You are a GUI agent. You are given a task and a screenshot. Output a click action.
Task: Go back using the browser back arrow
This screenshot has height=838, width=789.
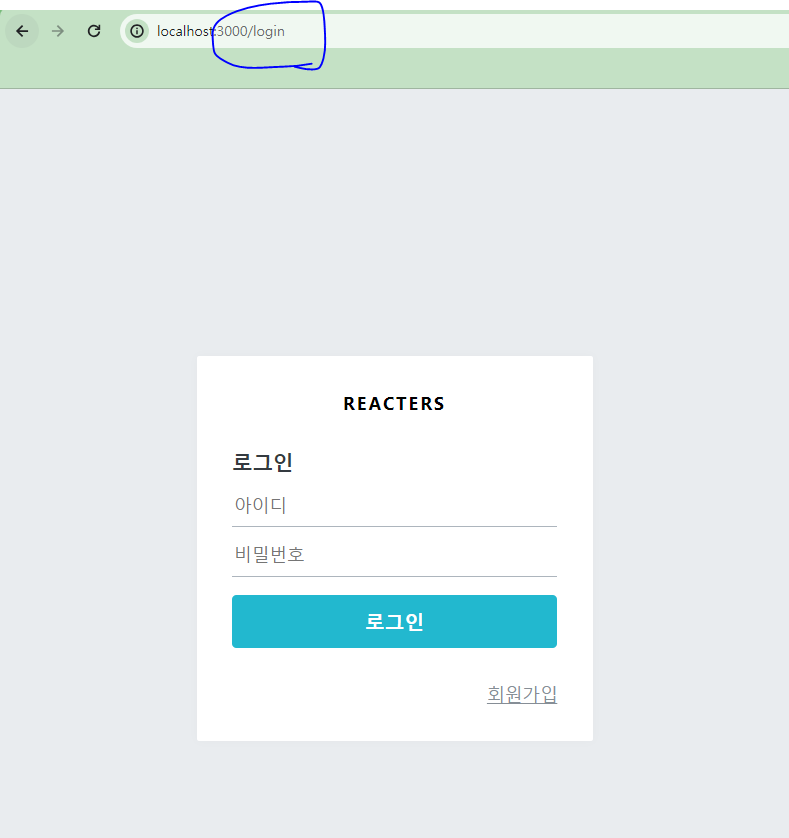(22, 32)
